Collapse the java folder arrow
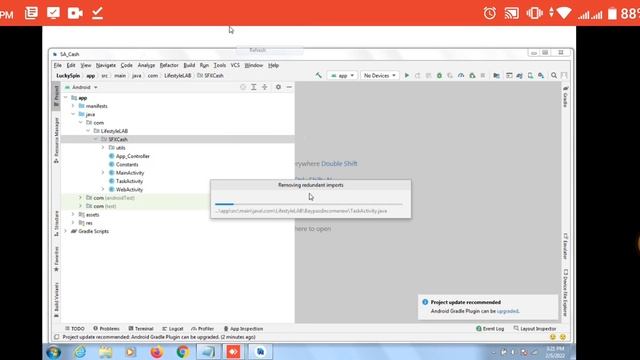Image resolution: width=640 pixels, height=360 pixels. pyautogui.click(x=73, y=114)
